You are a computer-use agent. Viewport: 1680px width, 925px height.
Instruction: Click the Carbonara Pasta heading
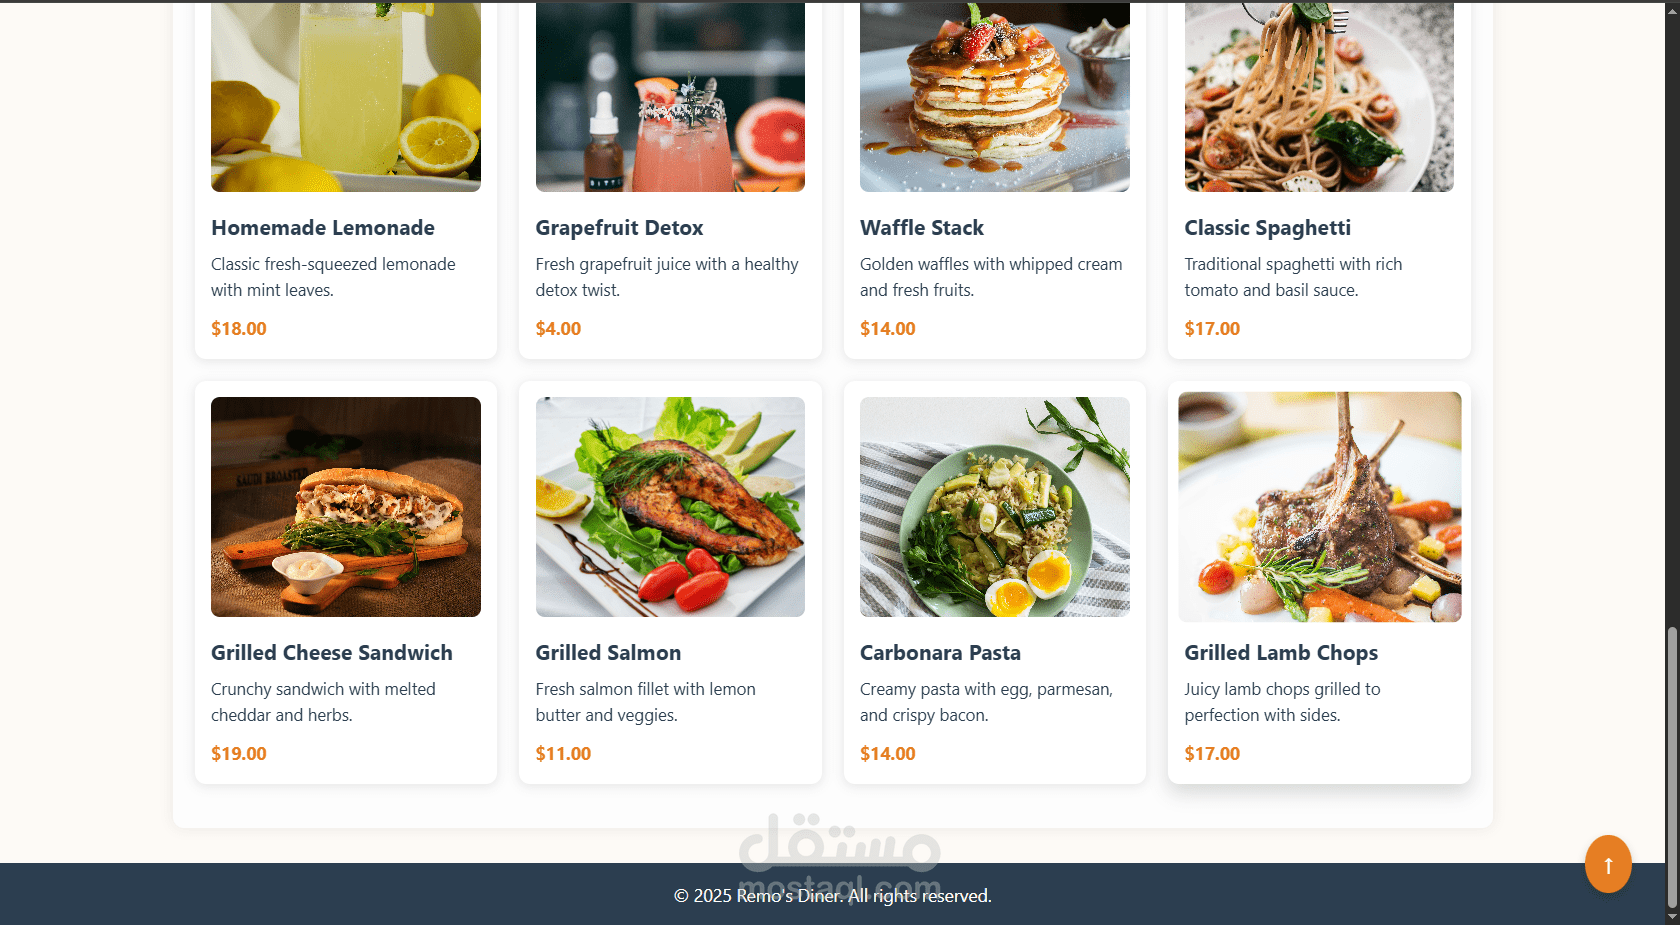coord(940,653)
